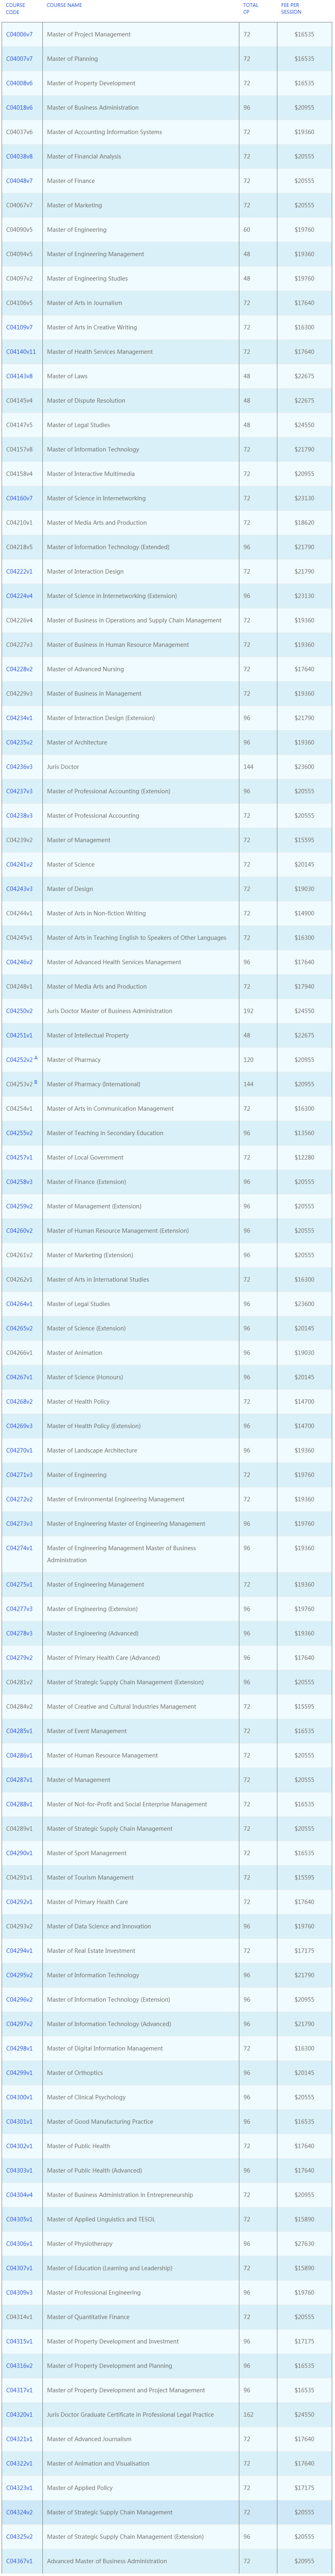Click the C04007v7 Master of Planning link

click(x=19, y=59)
